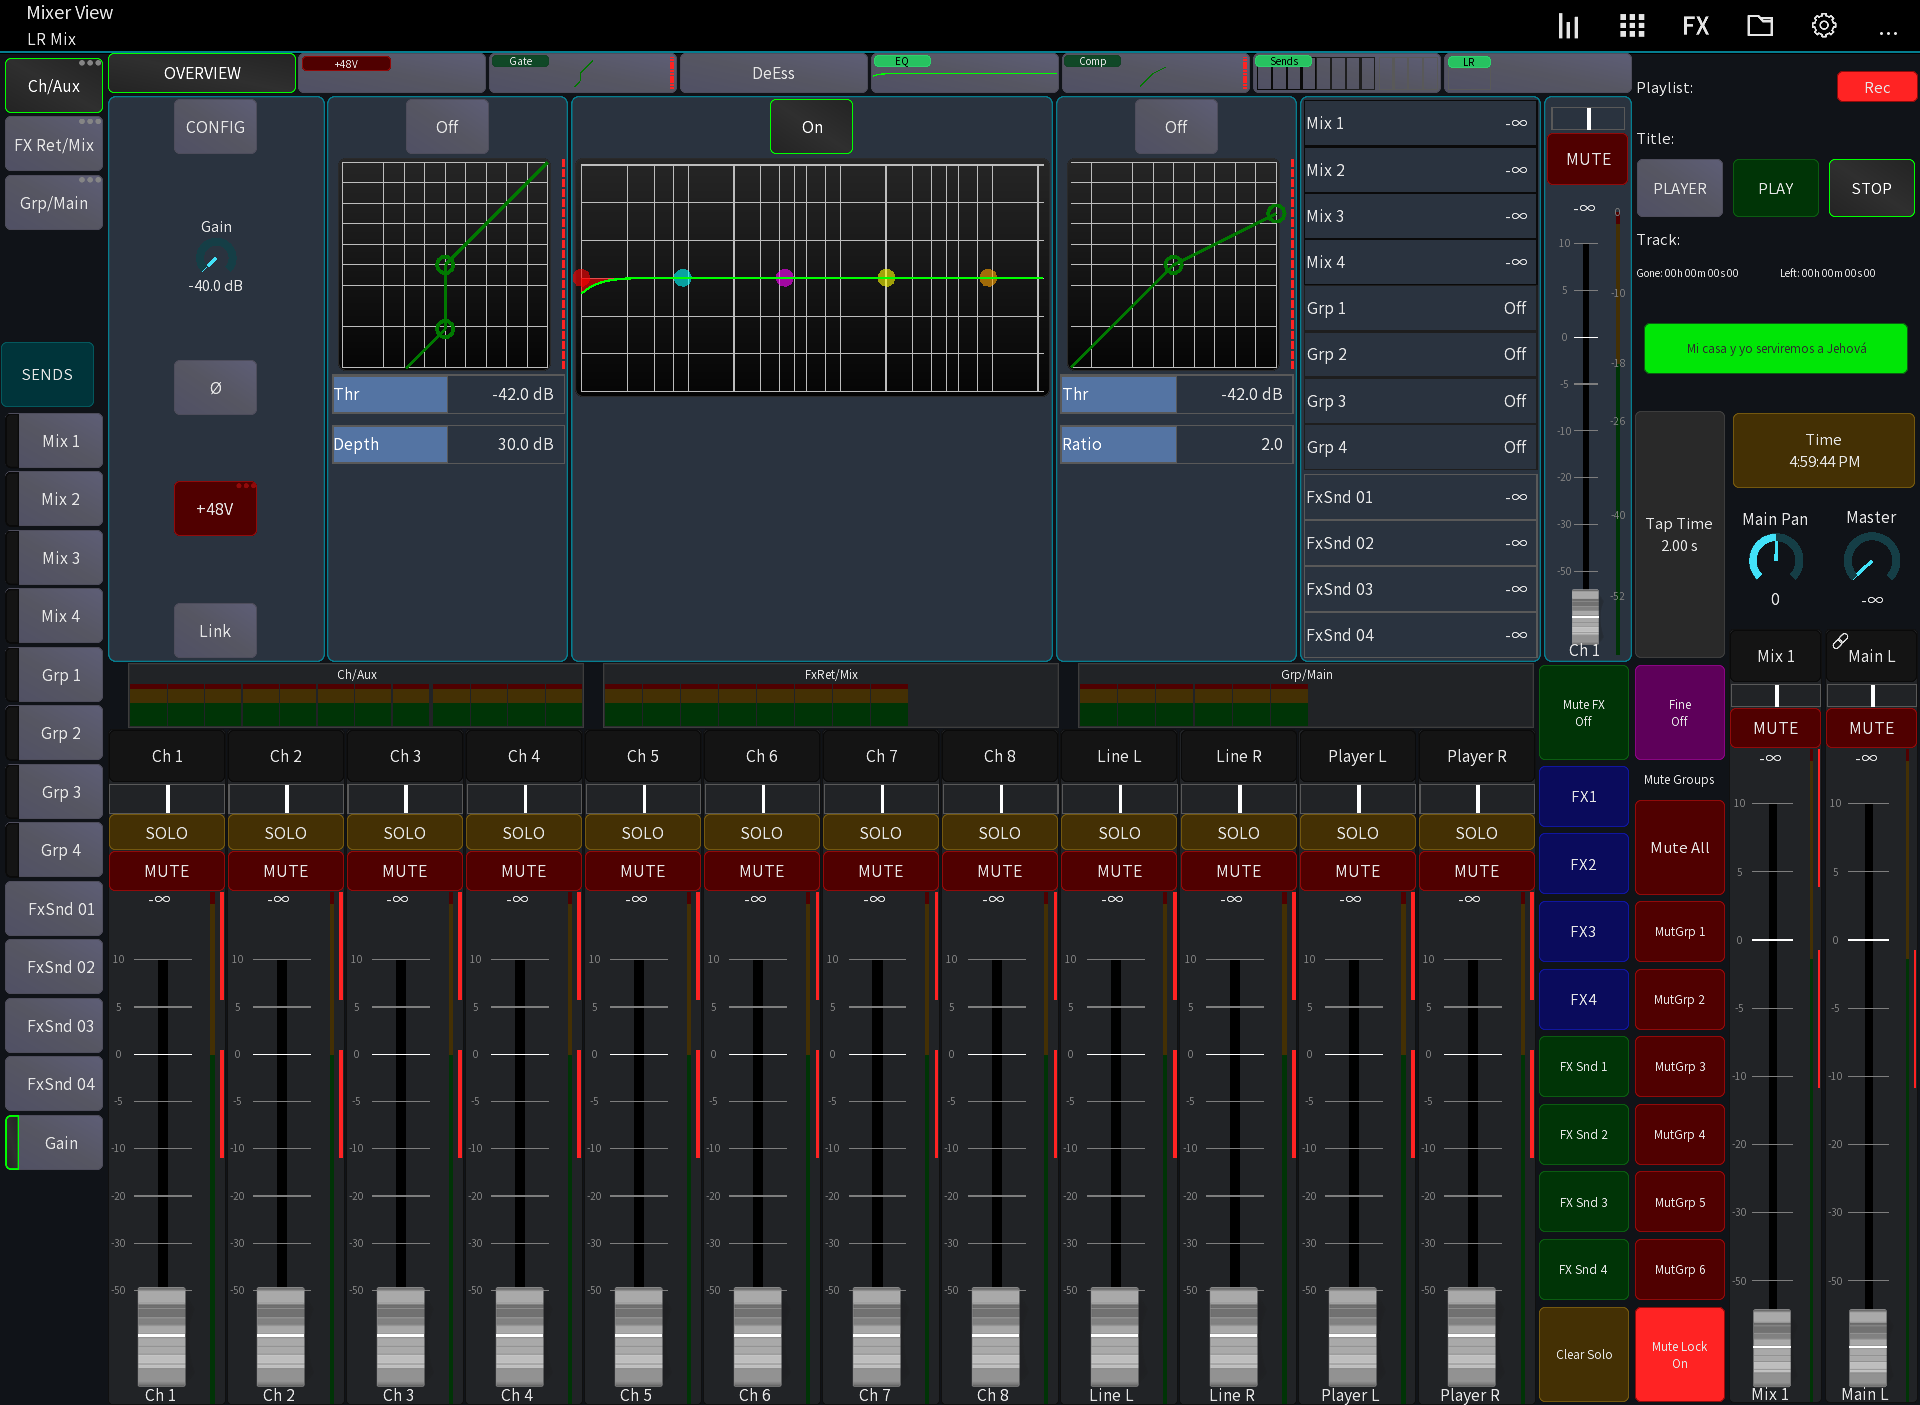Open the ellipsis menu at top right
The image size is (1920, 1405).
(x=1888, y=30)
